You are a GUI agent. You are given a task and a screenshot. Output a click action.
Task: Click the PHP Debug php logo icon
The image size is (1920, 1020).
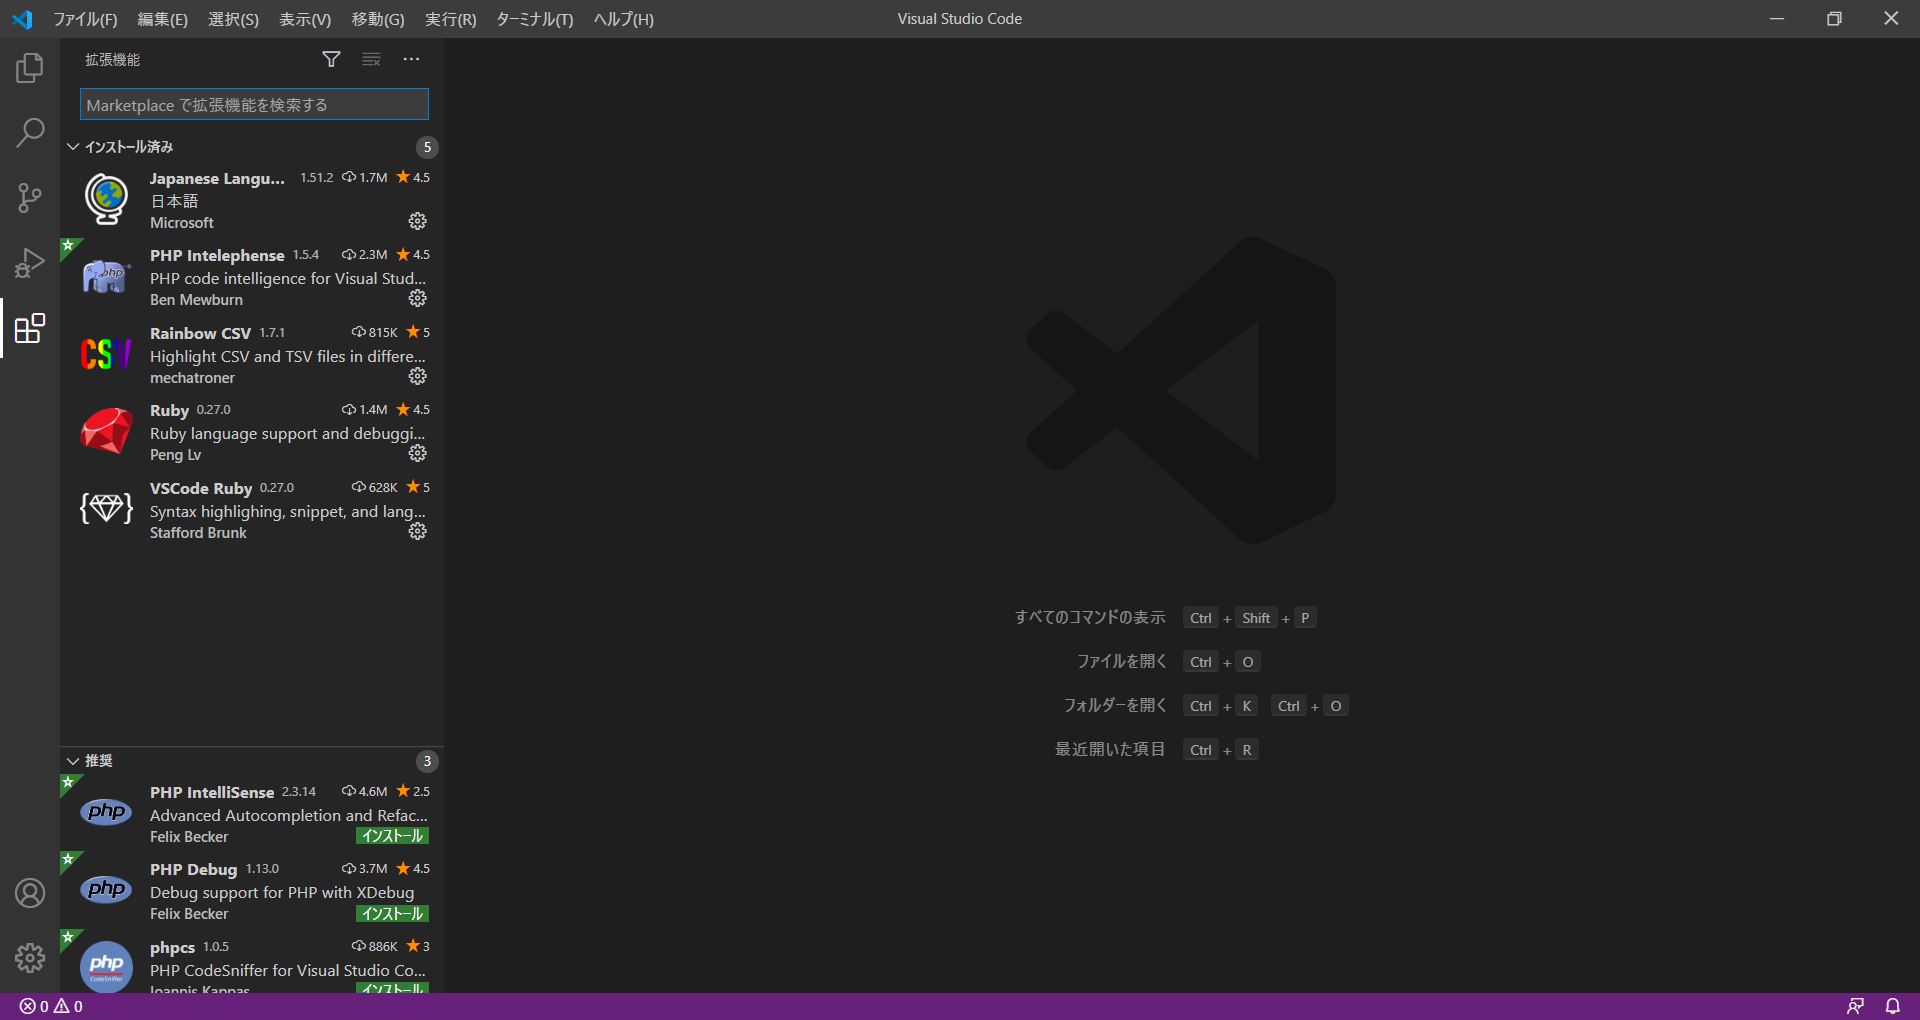(x=106, y=889)
